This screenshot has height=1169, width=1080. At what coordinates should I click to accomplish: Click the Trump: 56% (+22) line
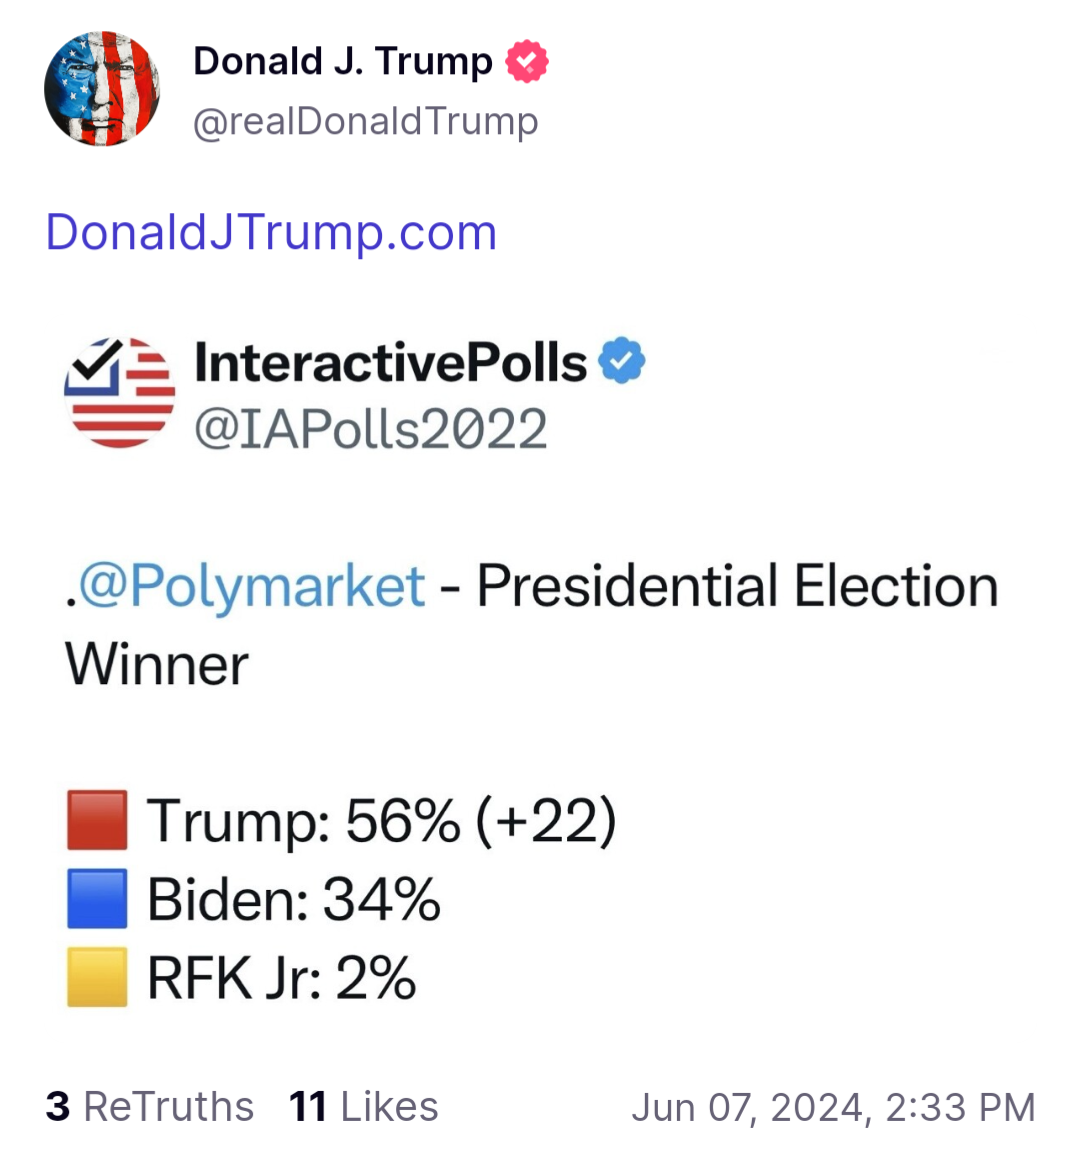382,821
